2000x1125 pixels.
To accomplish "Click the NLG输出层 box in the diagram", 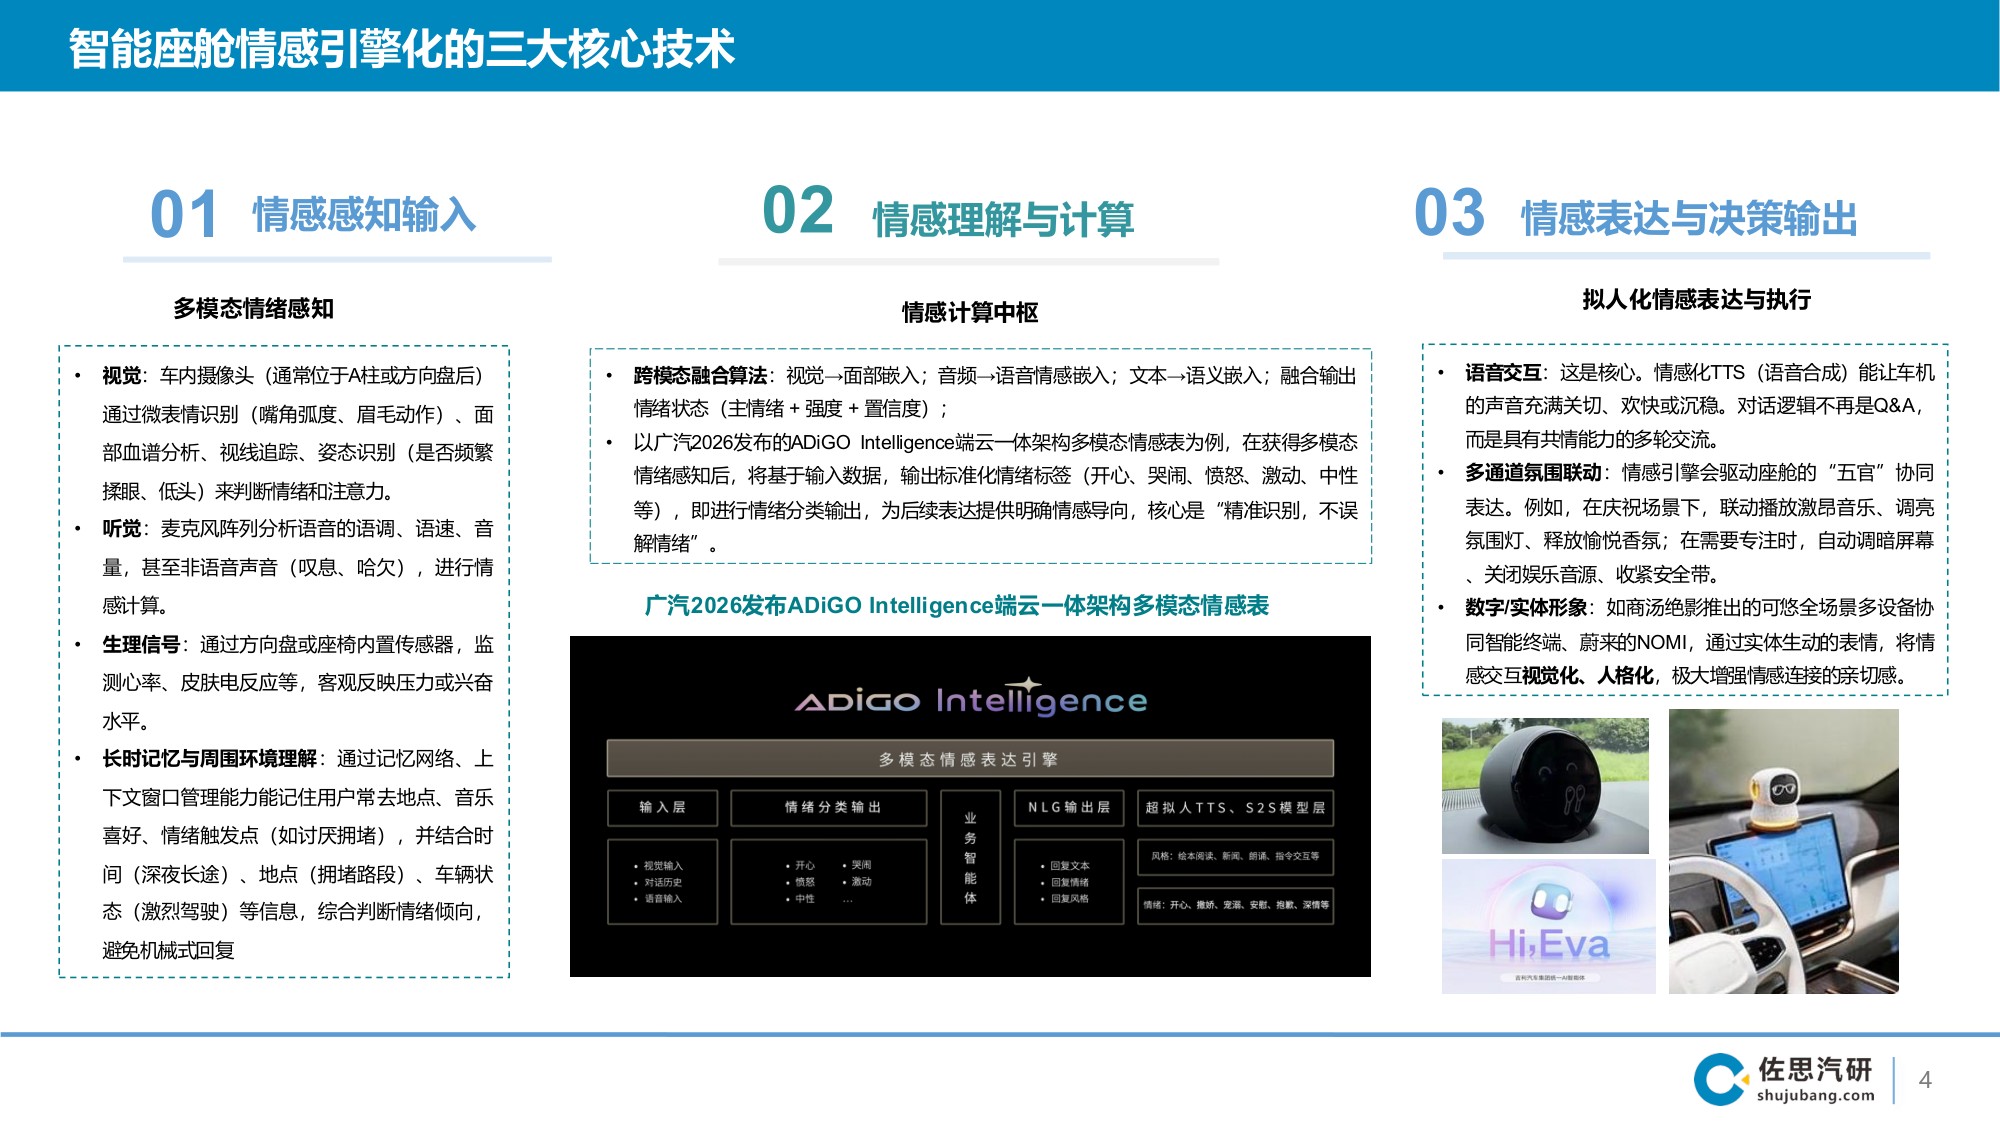I will coord(1069,808).
